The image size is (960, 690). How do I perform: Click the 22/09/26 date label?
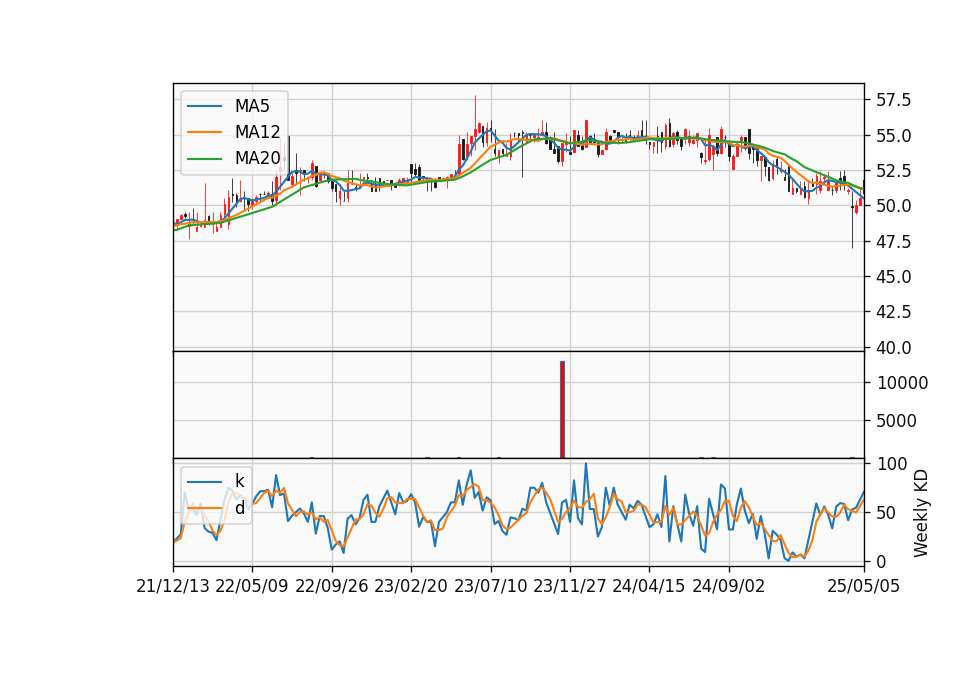(332, 586)
